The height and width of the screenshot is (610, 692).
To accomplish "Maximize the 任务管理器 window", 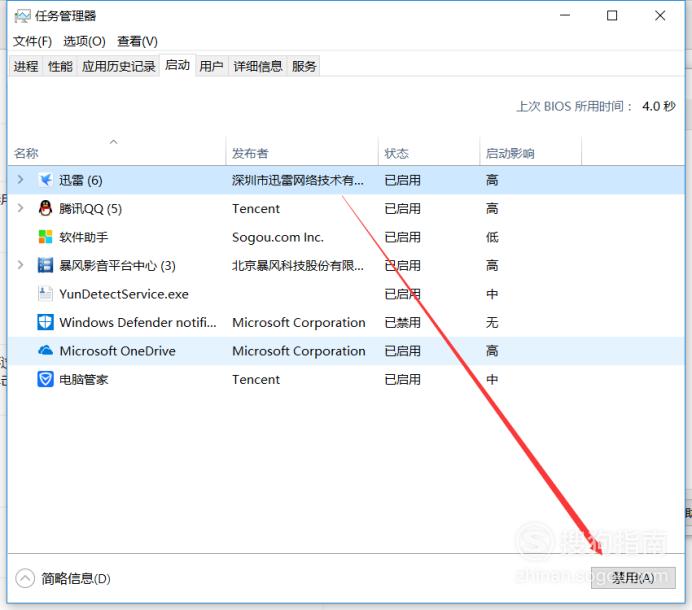I will [x=612, y=16].
